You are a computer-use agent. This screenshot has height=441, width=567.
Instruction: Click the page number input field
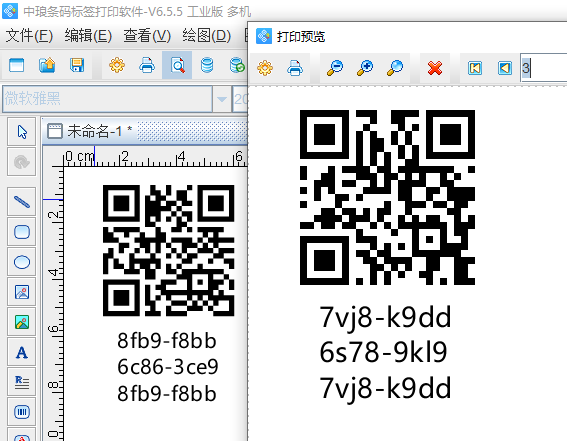pos(543,68)
